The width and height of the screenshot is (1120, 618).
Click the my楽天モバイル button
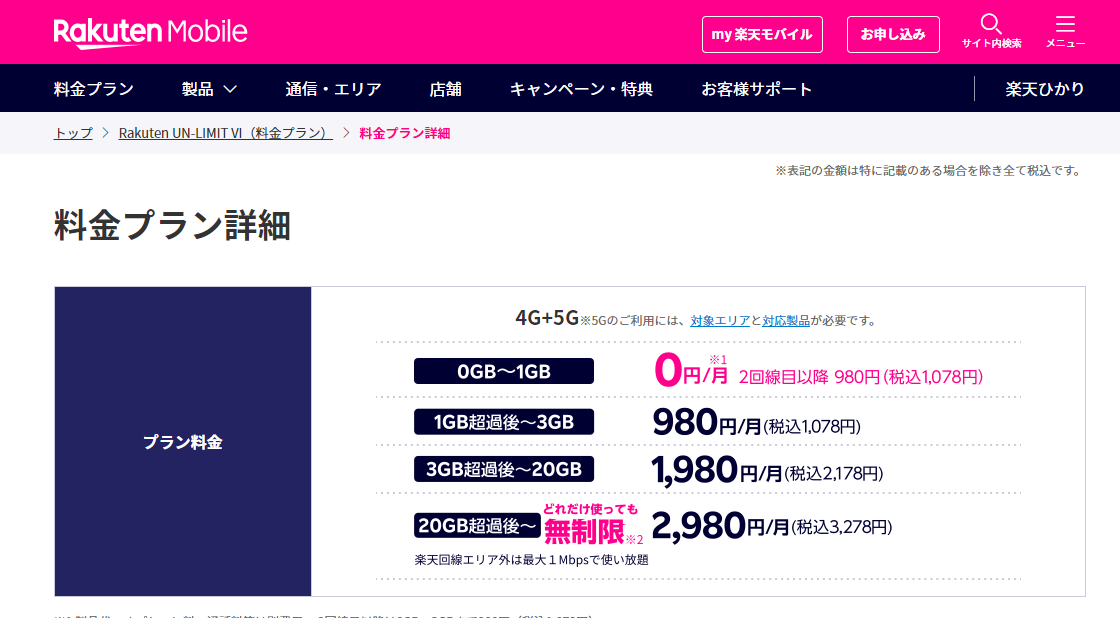coord(762,34)
